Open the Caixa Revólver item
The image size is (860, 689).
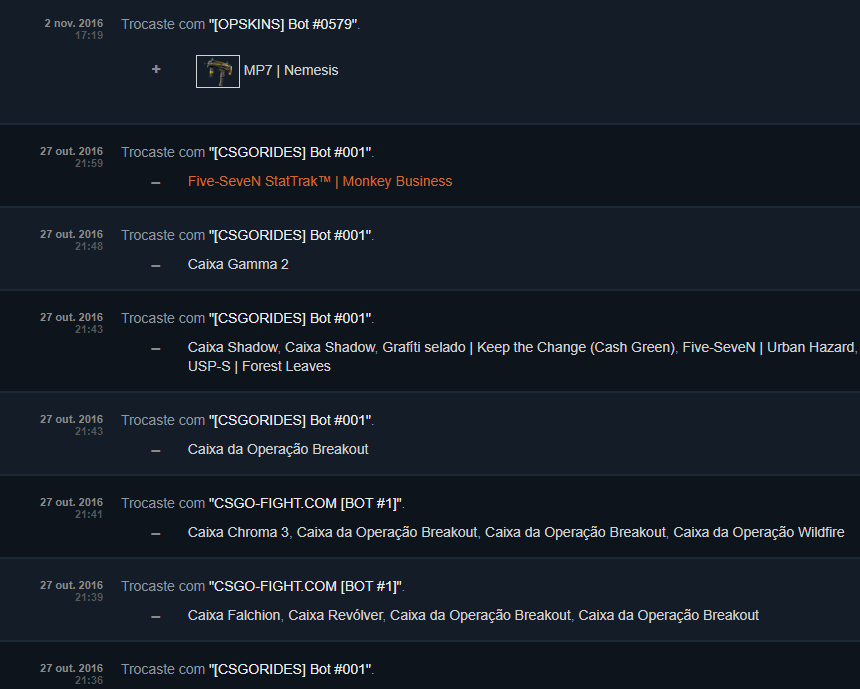coord(335,615)
